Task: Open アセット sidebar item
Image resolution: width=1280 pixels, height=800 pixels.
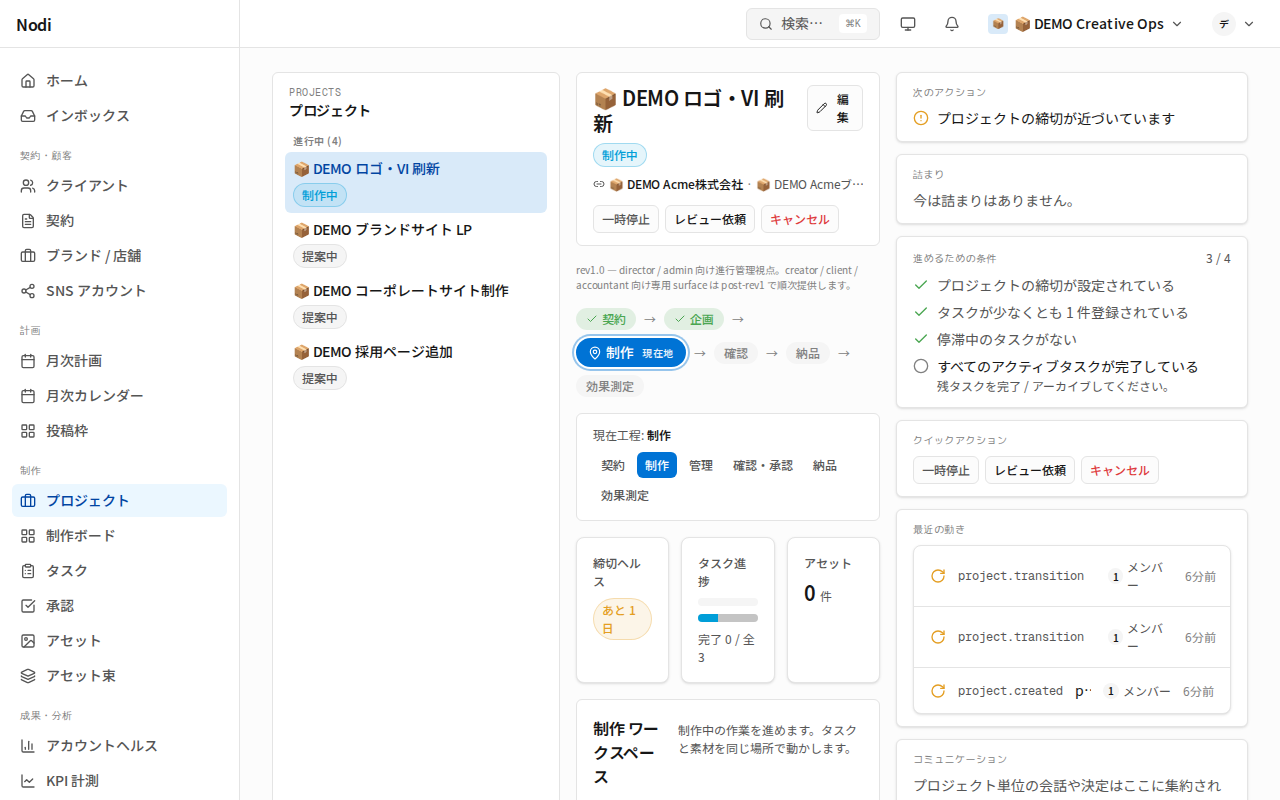Action: (x=119, y=640)
